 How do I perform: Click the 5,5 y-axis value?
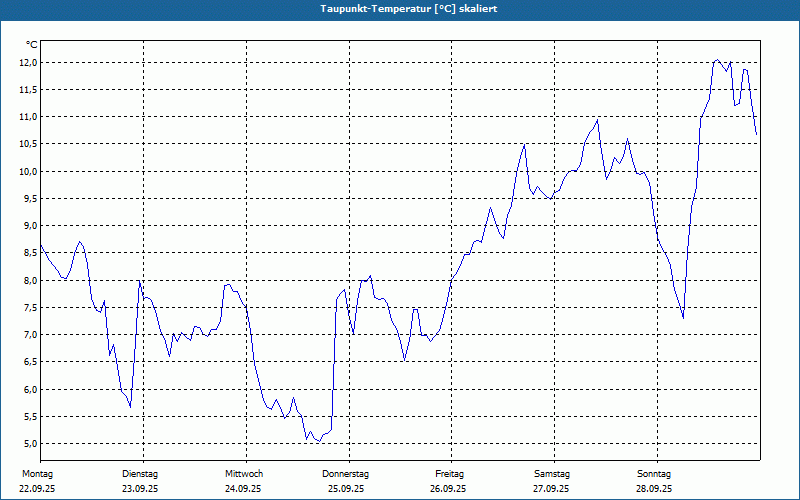pos(30,416)
